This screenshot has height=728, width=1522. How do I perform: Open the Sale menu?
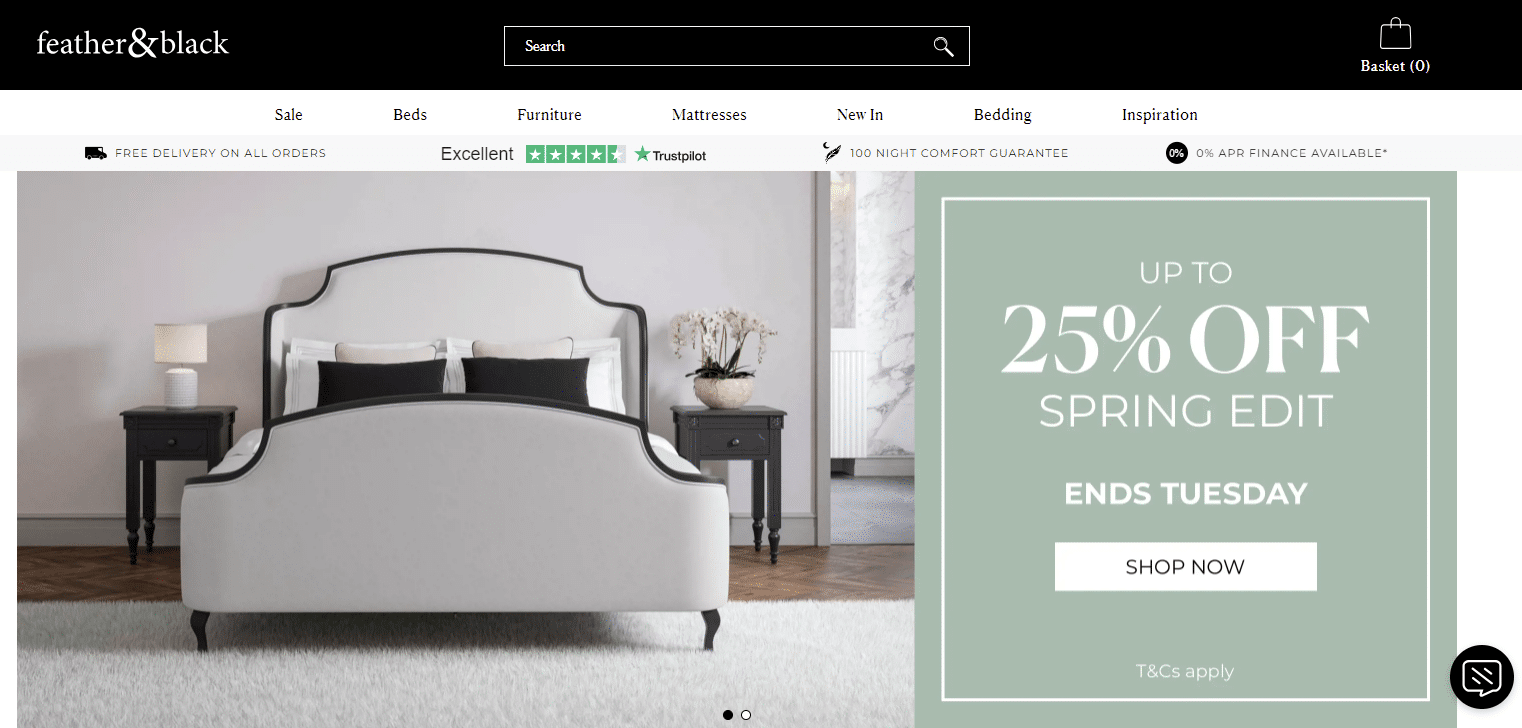click(x=288, y=115)
